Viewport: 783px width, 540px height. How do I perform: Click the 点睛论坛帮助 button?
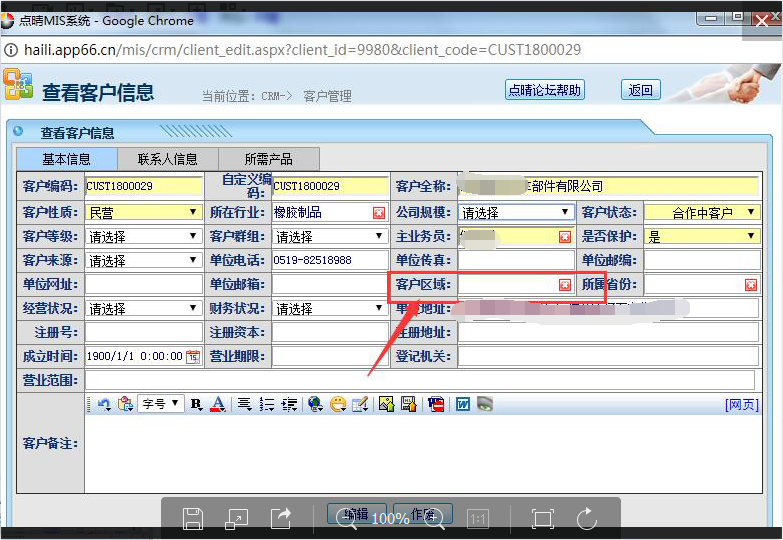click(x=545, y=90)
